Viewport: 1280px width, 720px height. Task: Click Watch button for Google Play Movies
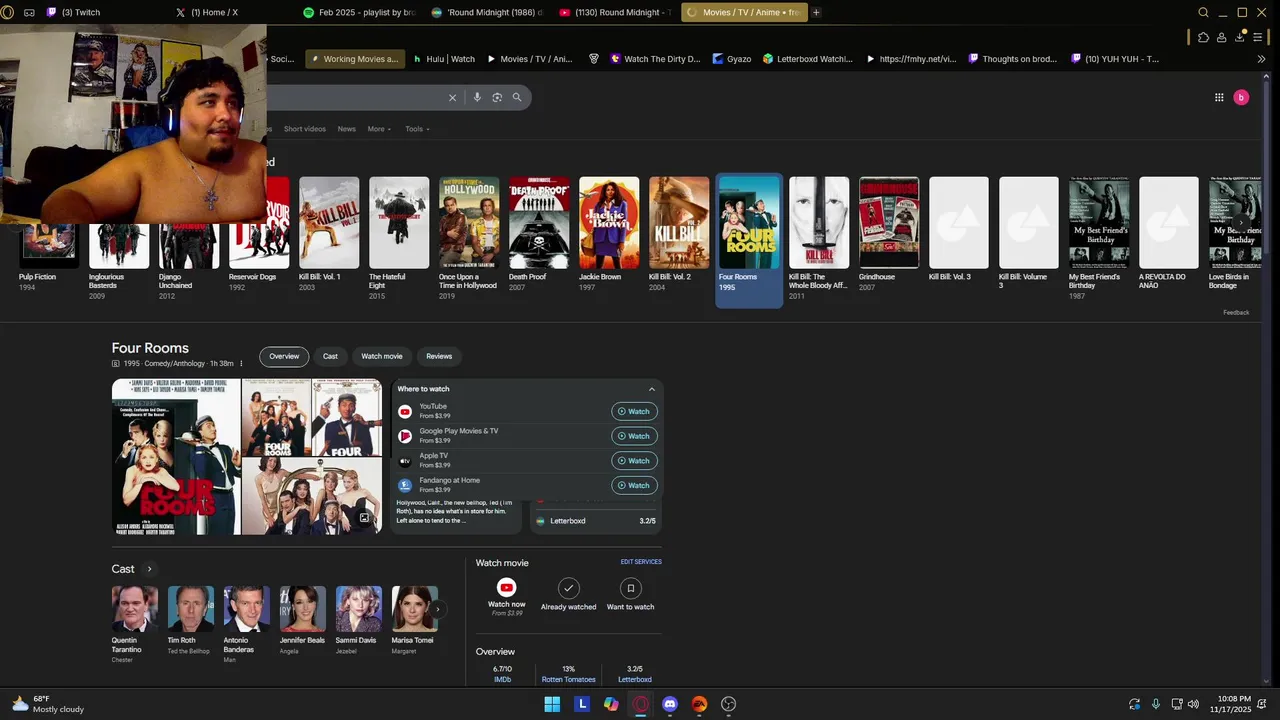634,436
